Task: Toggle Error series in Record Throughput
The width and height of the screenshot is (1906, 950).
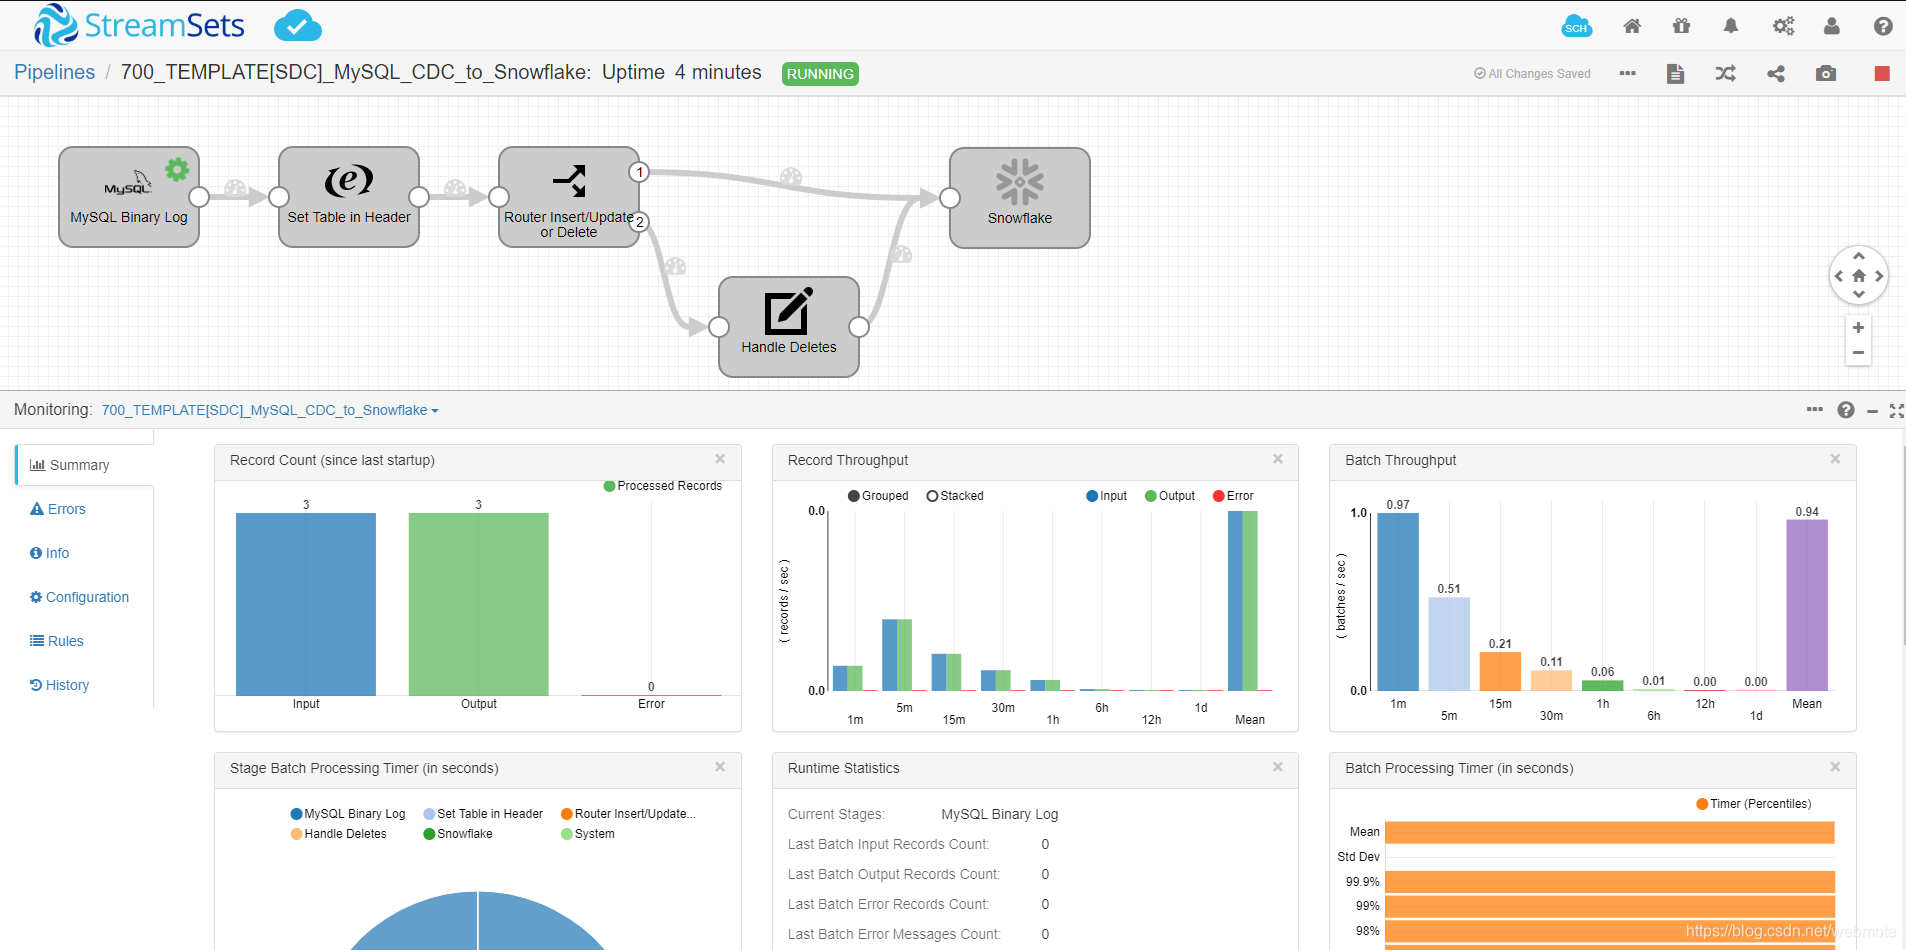Action: (x=1233, y=496)
